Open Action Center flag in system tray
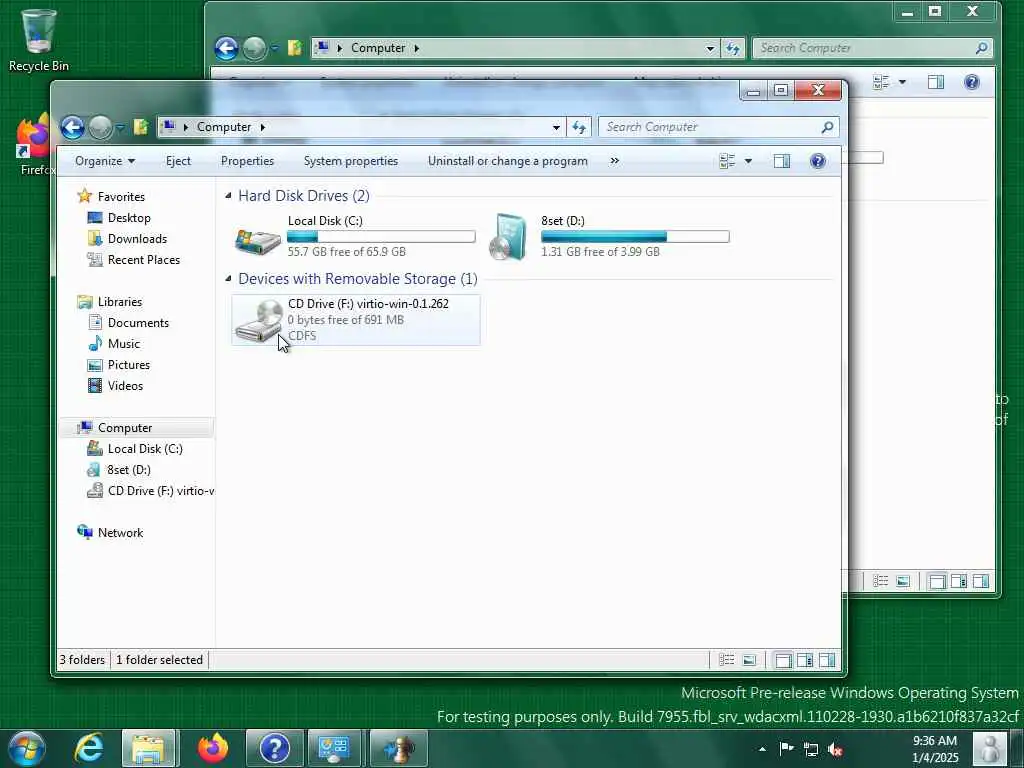Viewport: 1024px width, 768px height. pos(786,748)
